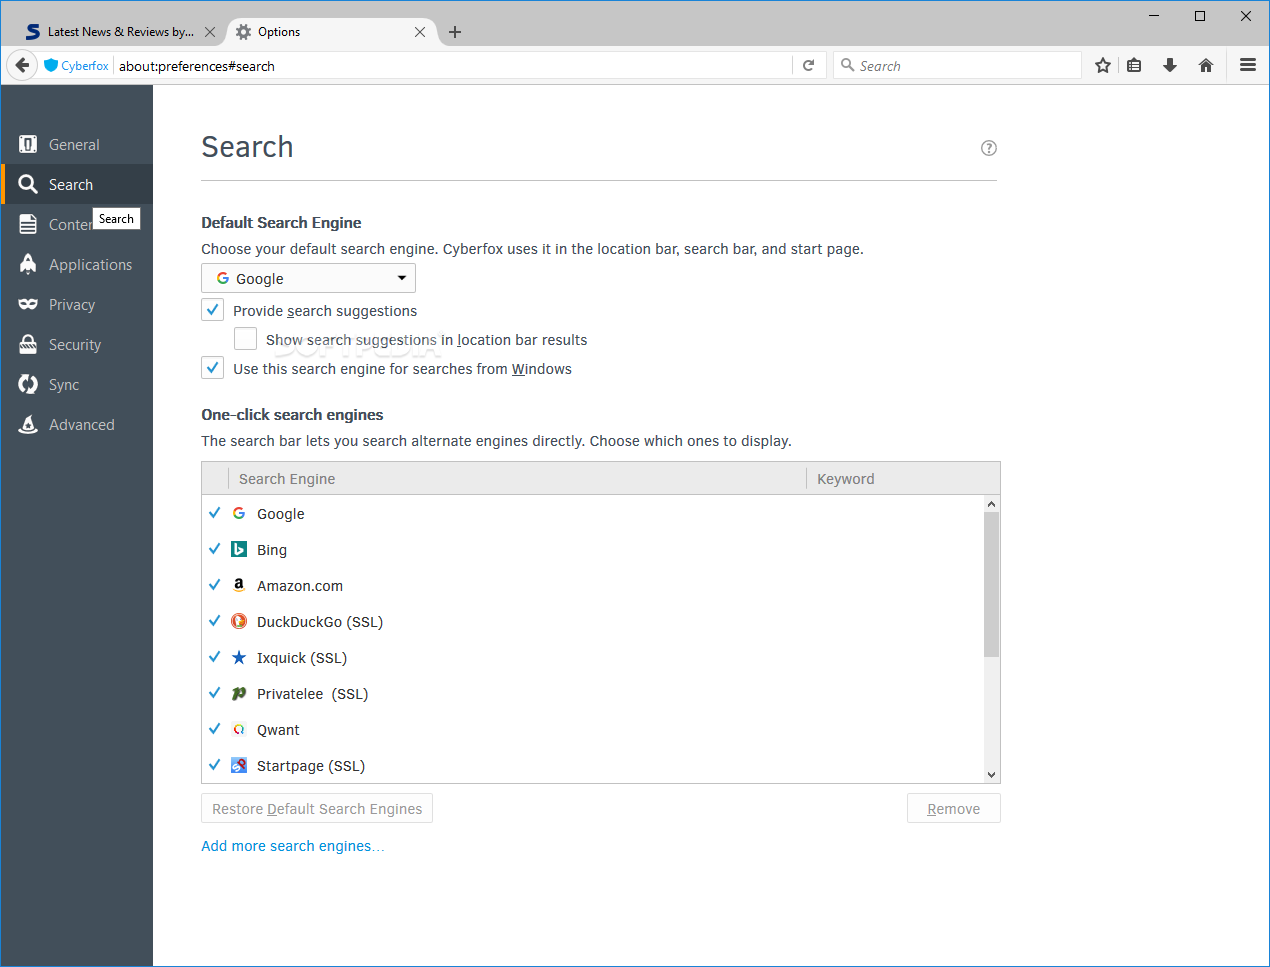Show bookmarks list icon in toolbar

coord(1134,65)
